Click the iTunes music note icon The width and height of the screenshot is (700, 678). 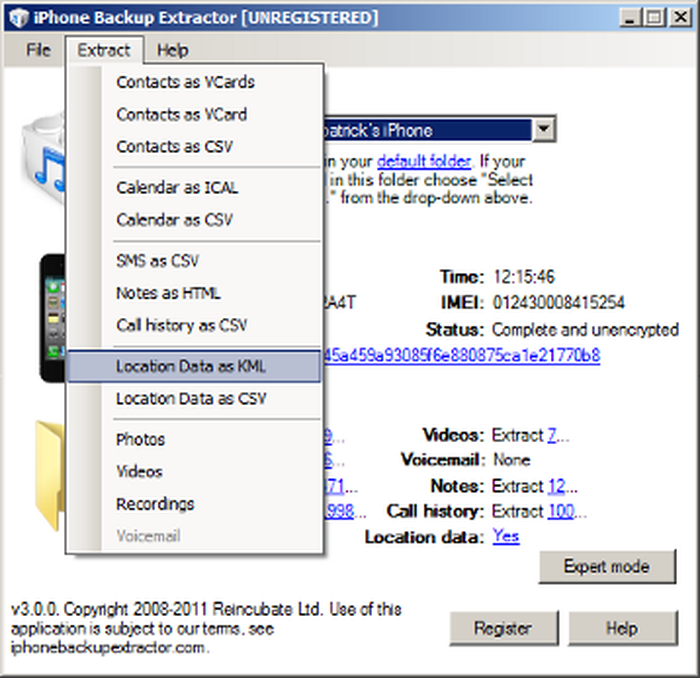click(x=43, y=158)
